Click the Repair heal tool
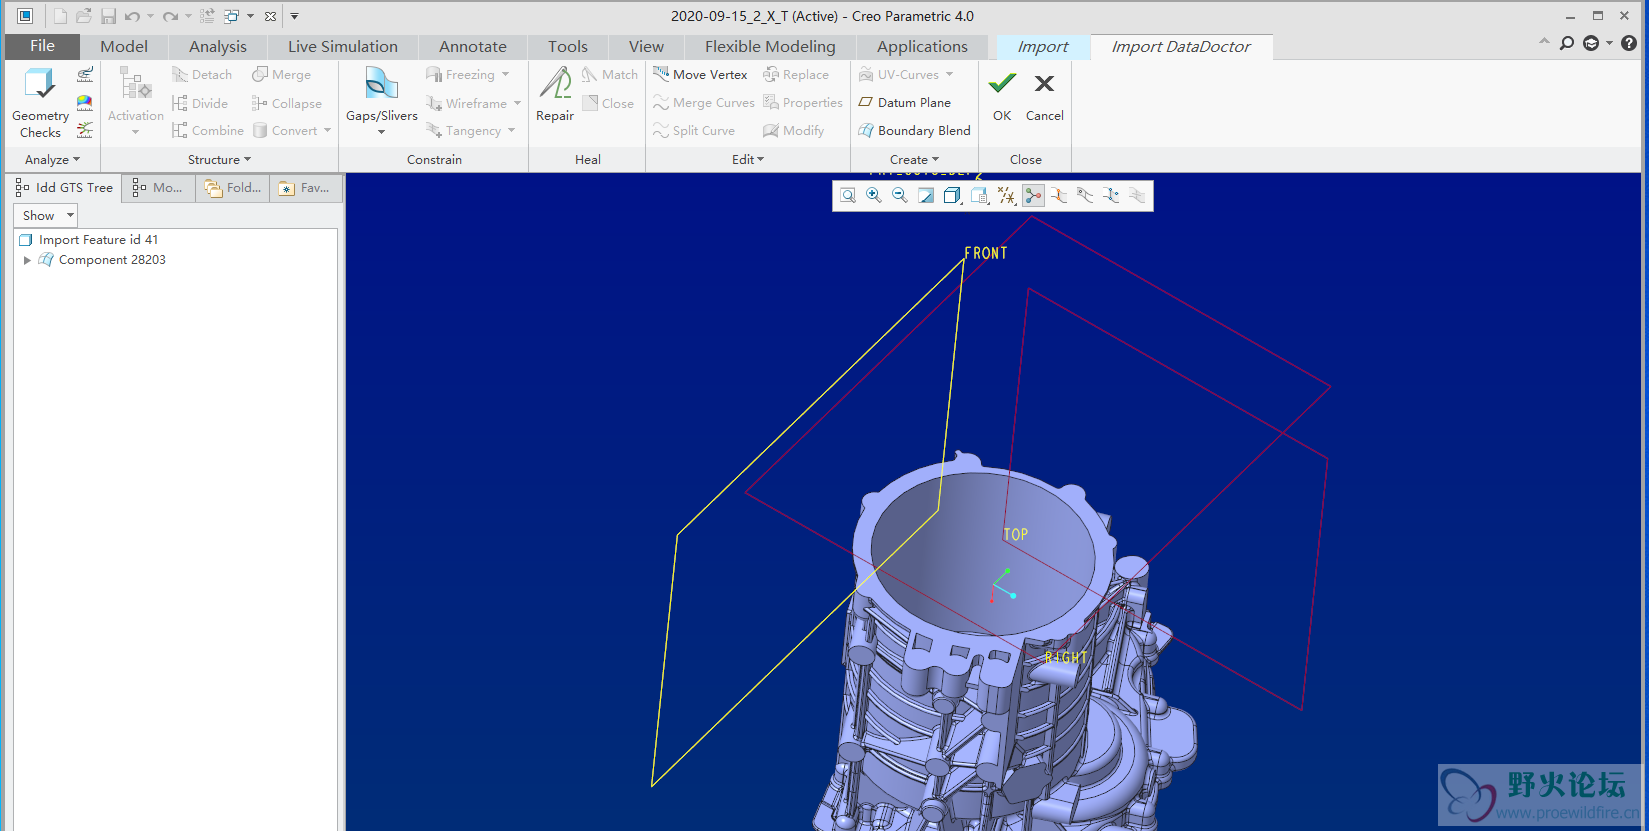This screenshot has height=831, width=1649. tap(555, 95)
